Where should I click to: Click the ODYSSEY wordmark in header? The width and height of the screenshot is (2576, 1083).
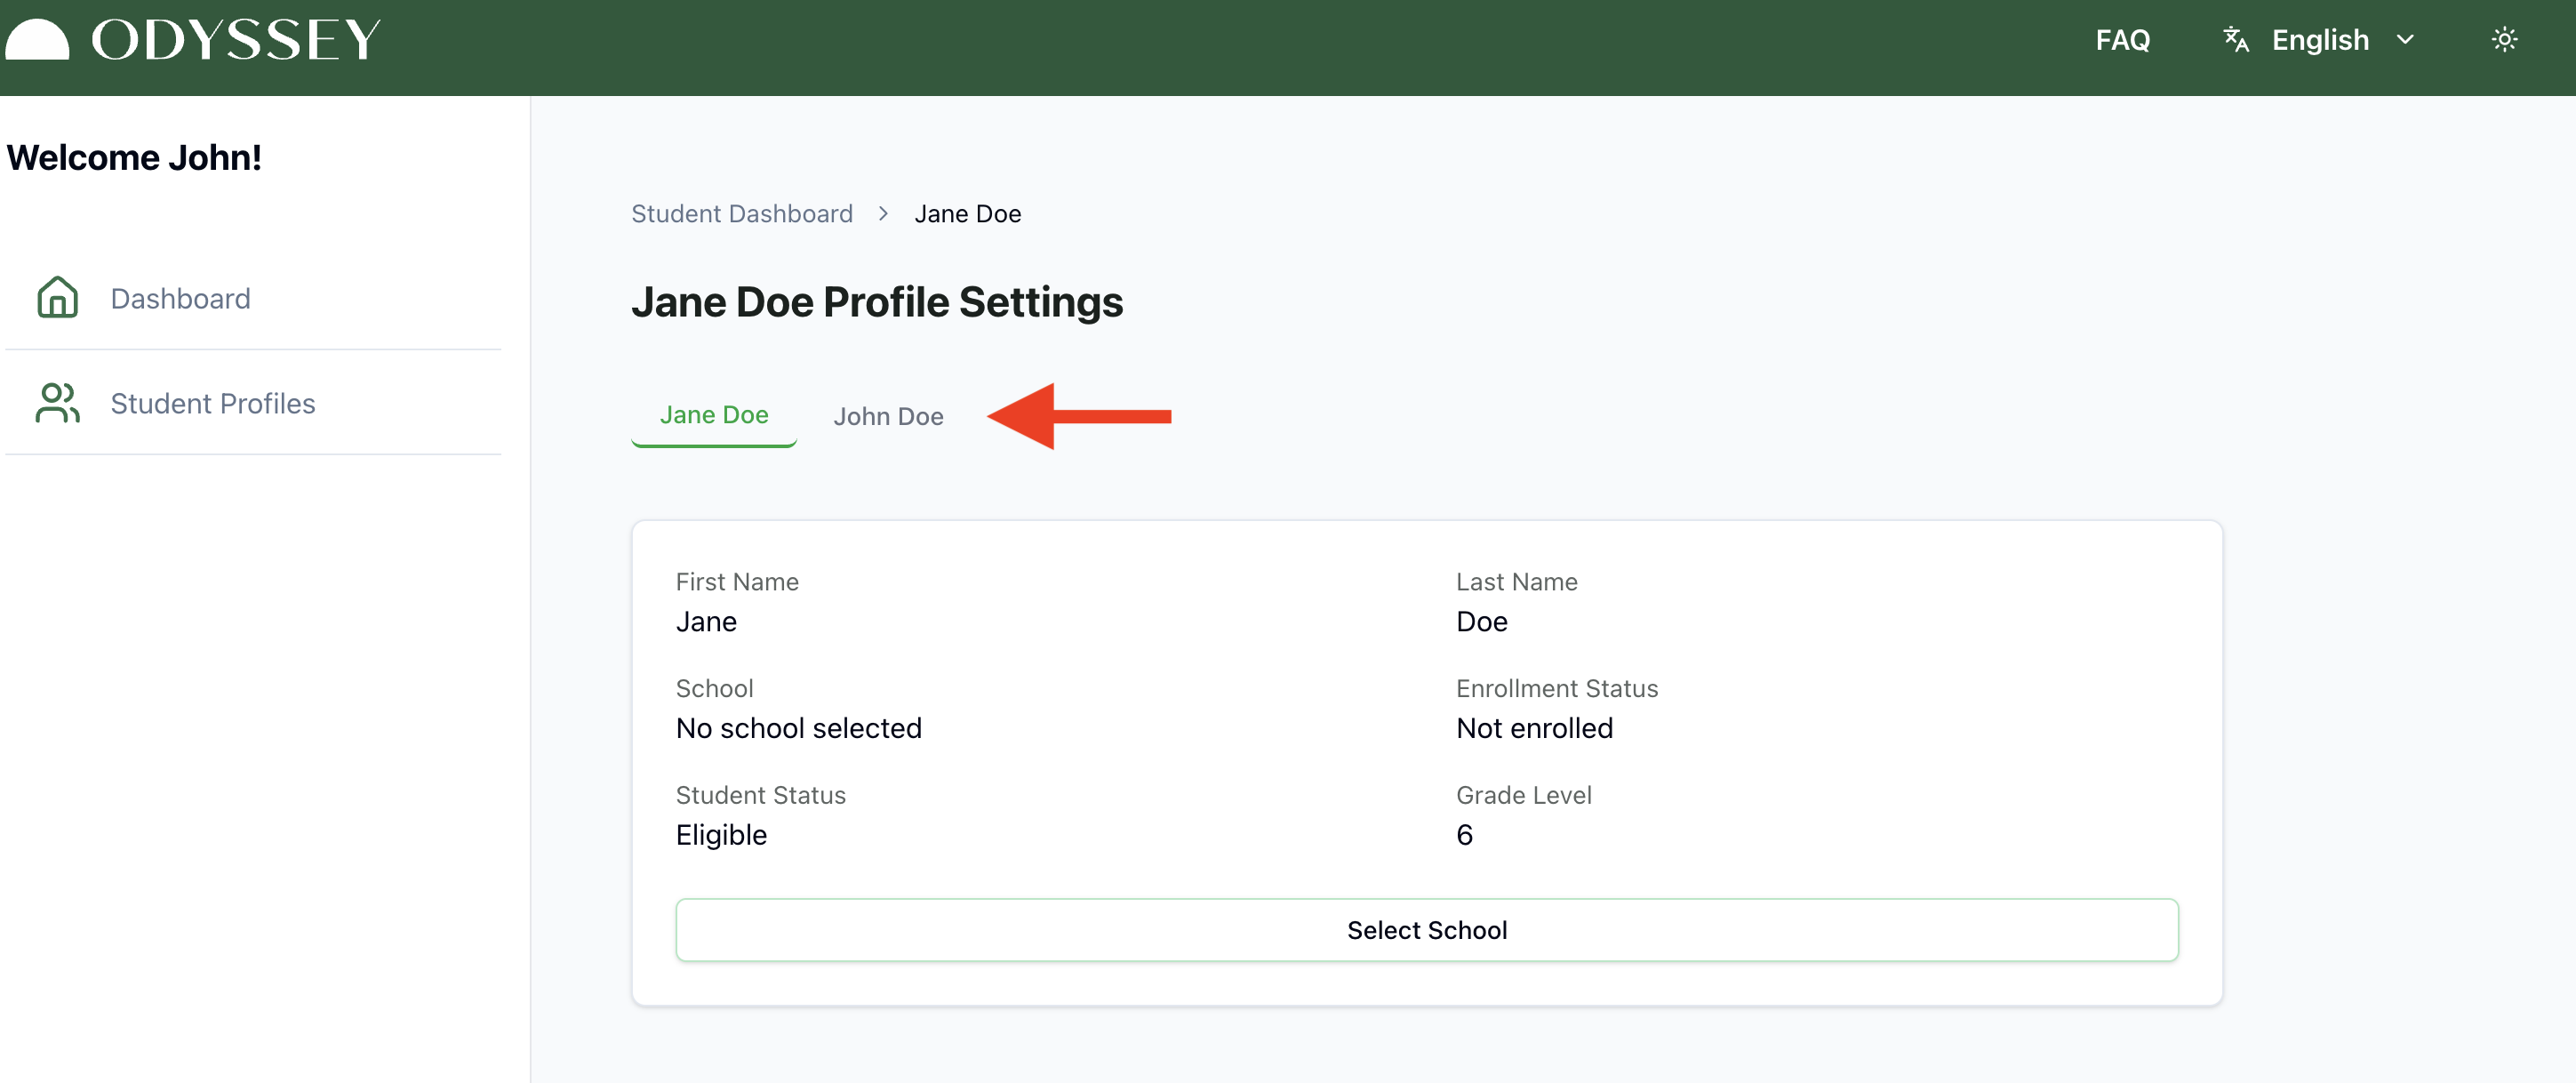(x=236, y=41)
